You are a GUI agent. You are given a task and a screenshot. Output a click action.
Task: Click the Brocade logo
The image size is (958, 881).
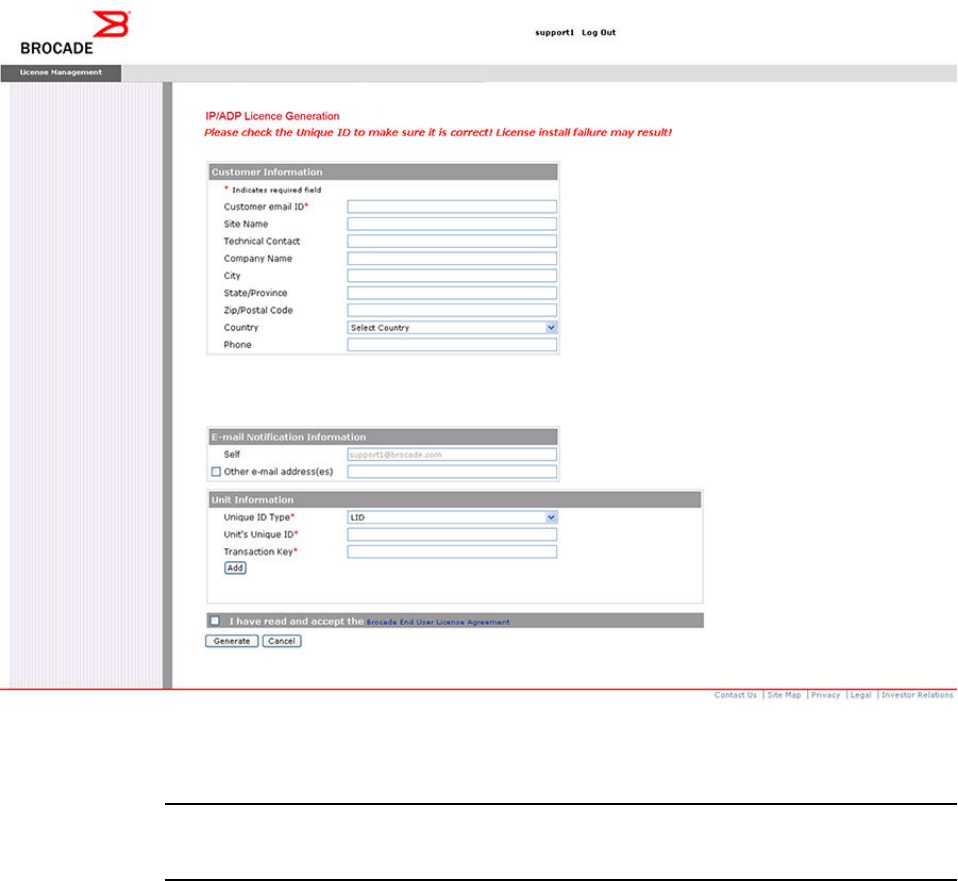[75, 33]
